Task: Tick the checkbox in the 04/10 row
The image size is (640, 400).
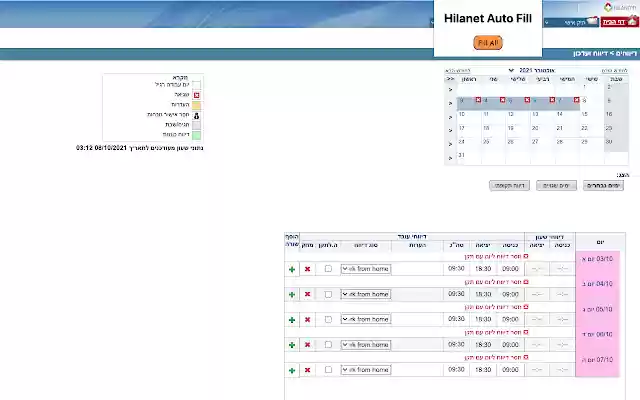Action: pos(328,294)
